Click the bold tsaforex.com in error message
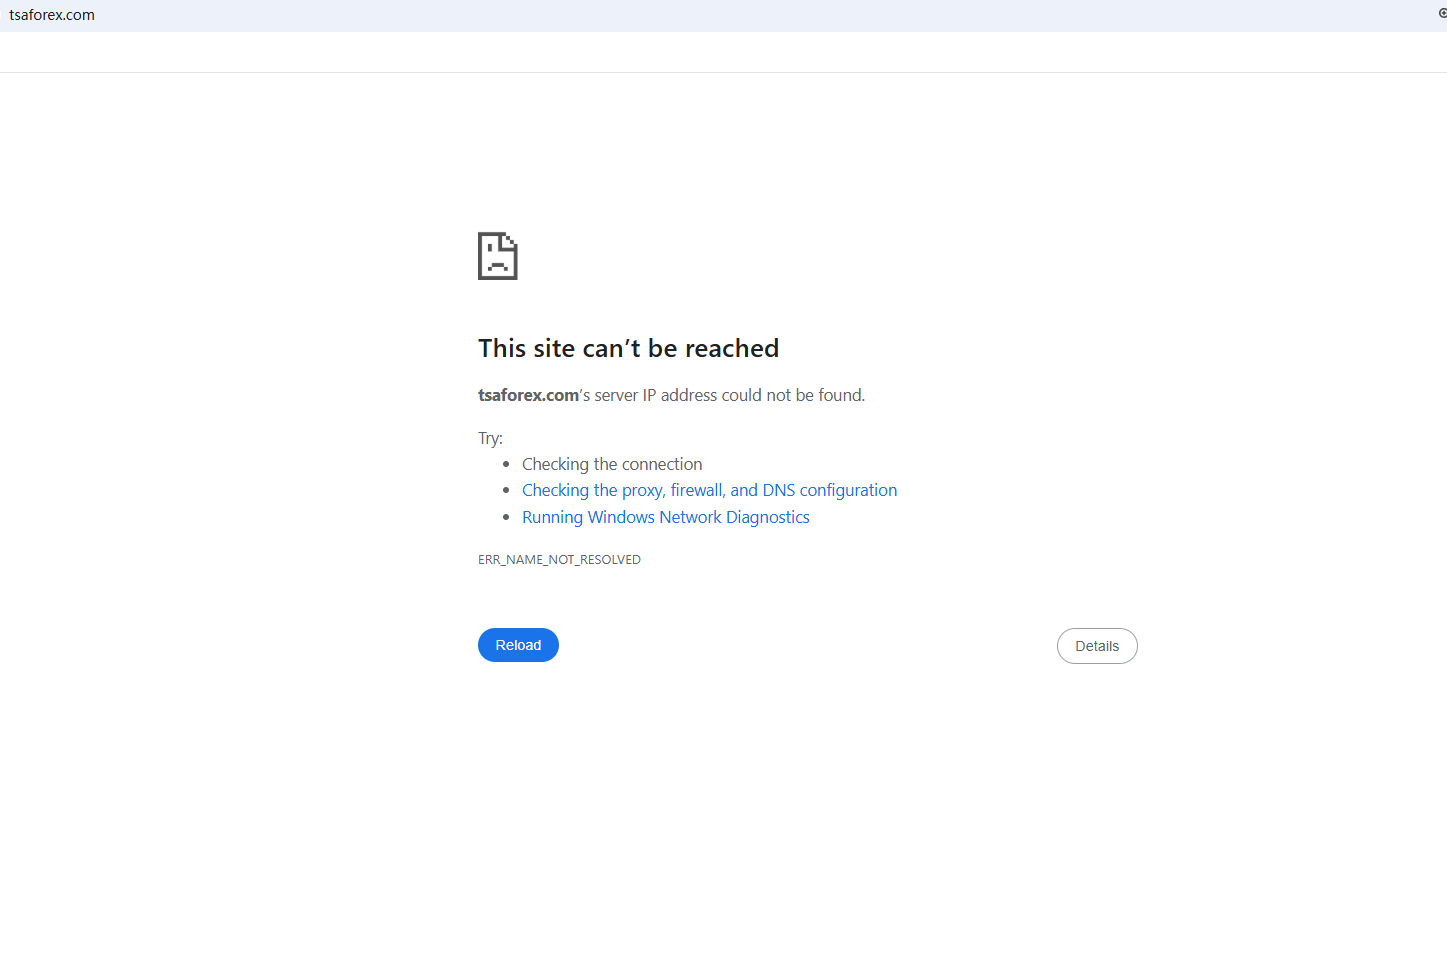 [x=528, y=395]
